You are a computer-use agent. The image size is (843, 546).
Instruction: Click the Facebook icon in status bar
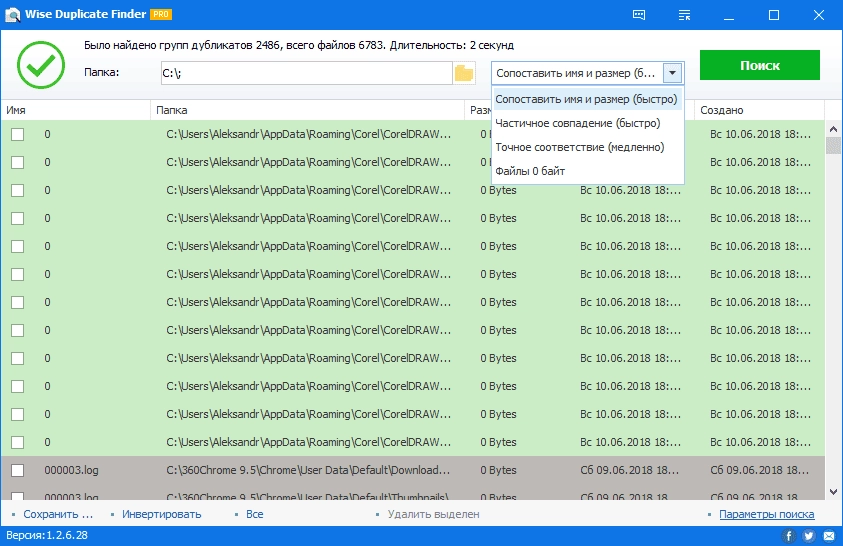tap(789, 536)
